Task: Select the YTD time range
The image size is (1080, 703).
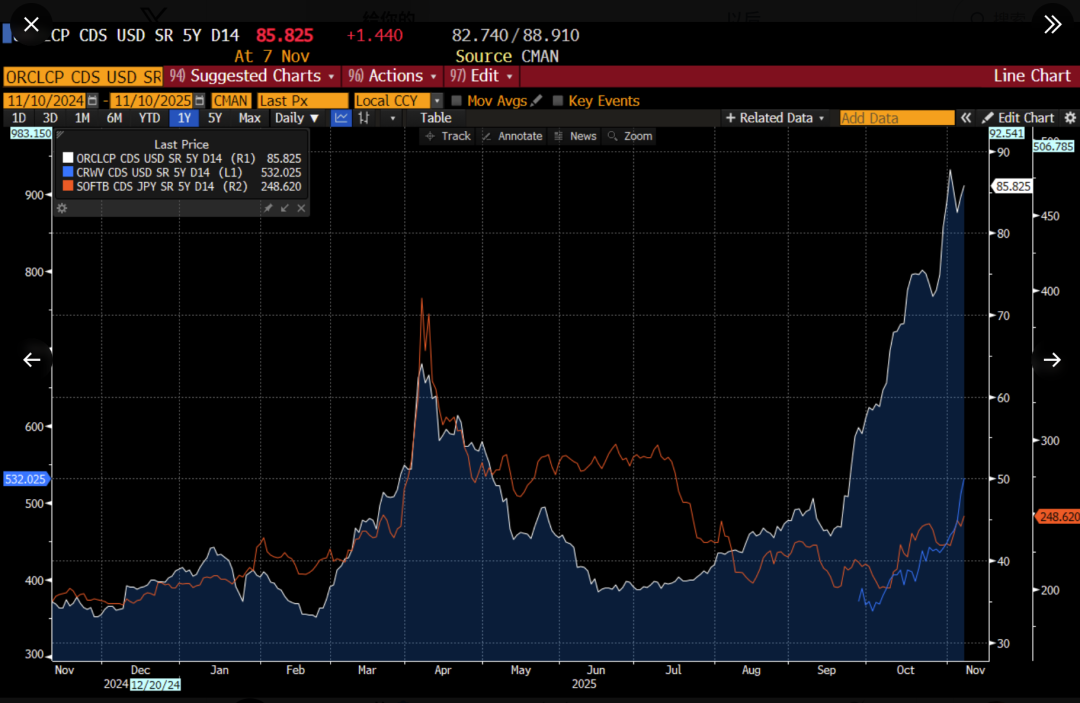Action: (149, 118)
